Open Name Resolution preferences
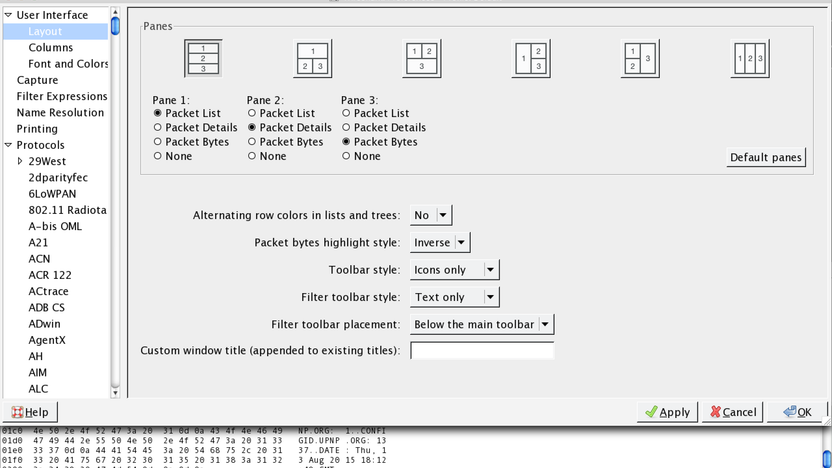Viewport: 832px width, 468px height. click(60, 112)
